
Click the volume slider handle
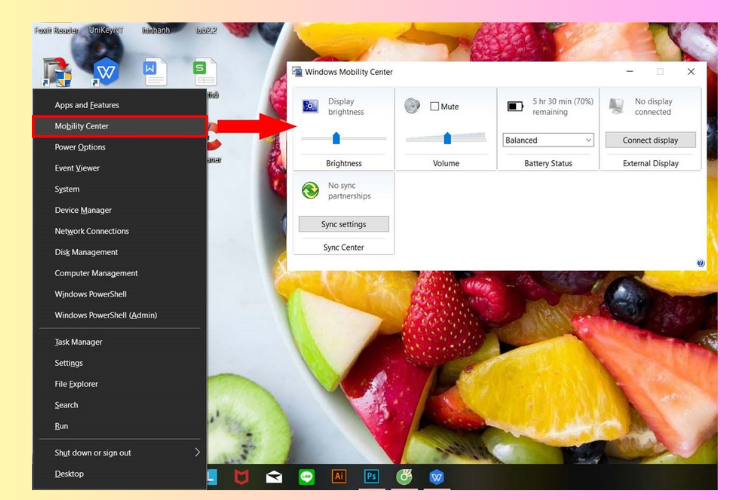click(447, 138)
